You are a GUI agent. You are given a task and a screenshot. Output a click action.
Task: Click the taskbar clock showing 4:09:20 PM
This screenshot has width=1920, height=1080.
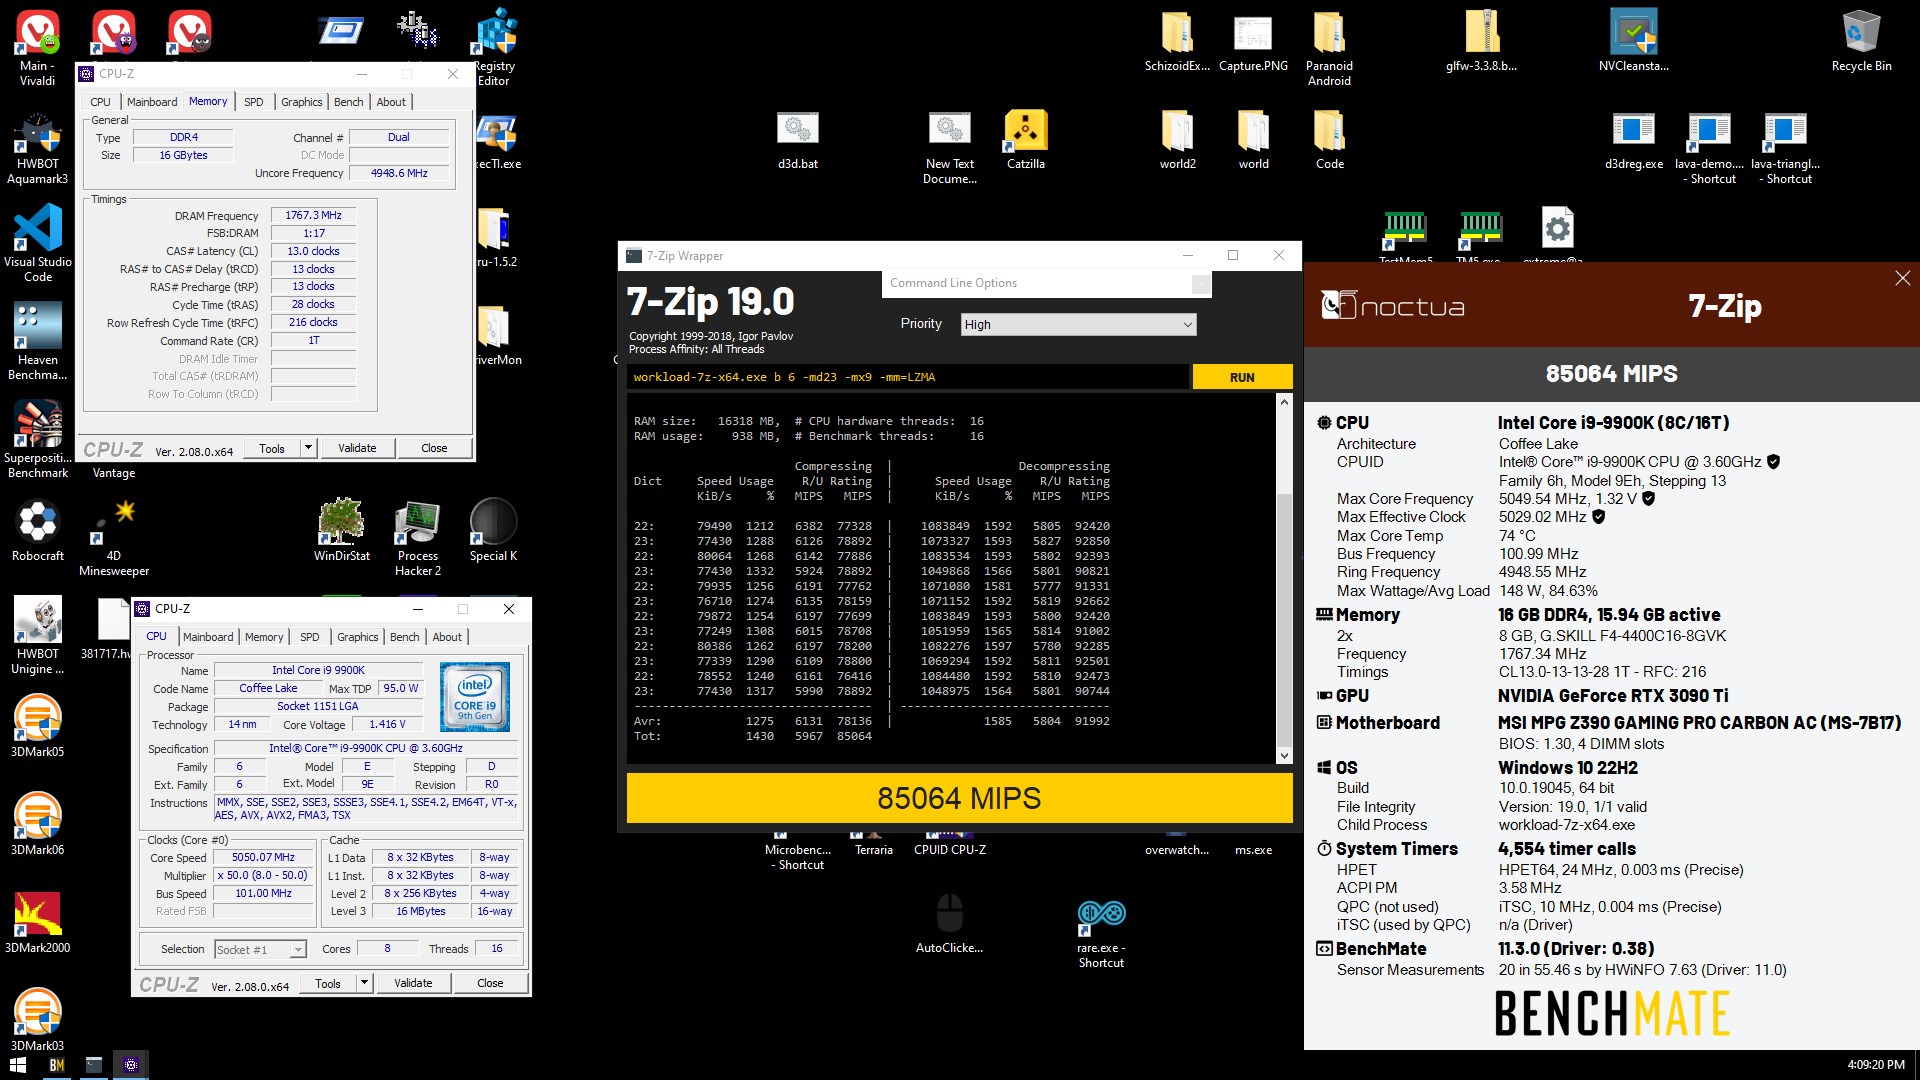(1875, 1065)
